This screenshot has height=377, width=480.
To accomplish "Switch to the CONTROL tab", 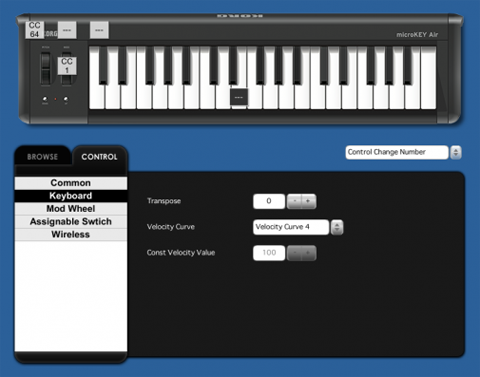I will (99, 157).
